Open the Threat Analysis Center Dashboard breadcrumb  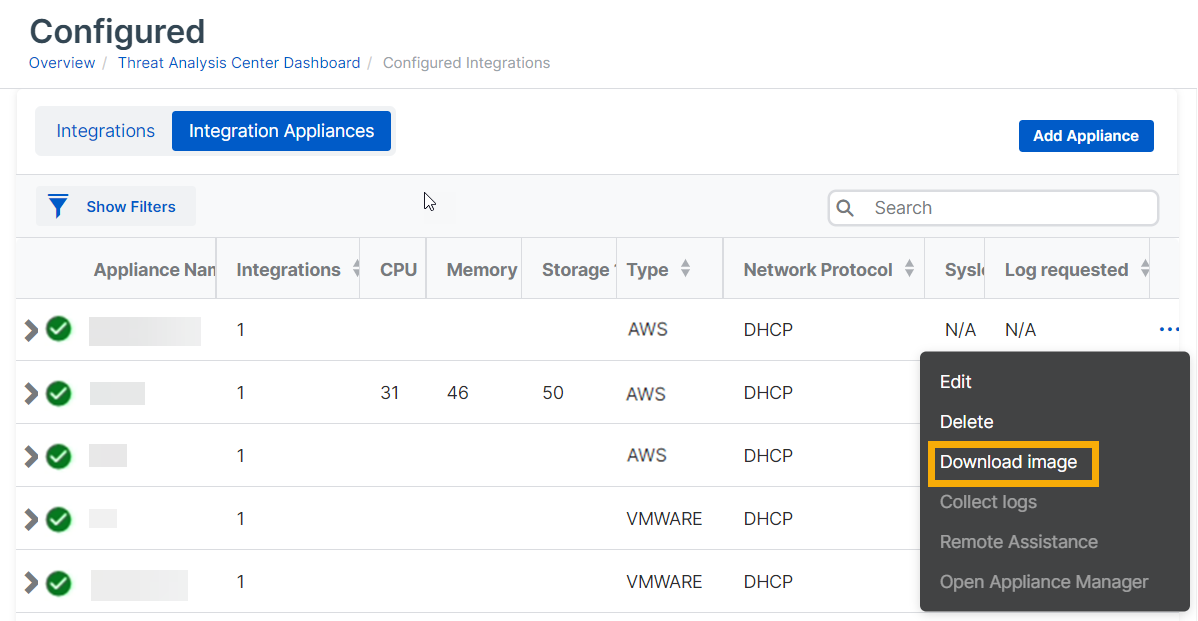pos(239,63)
